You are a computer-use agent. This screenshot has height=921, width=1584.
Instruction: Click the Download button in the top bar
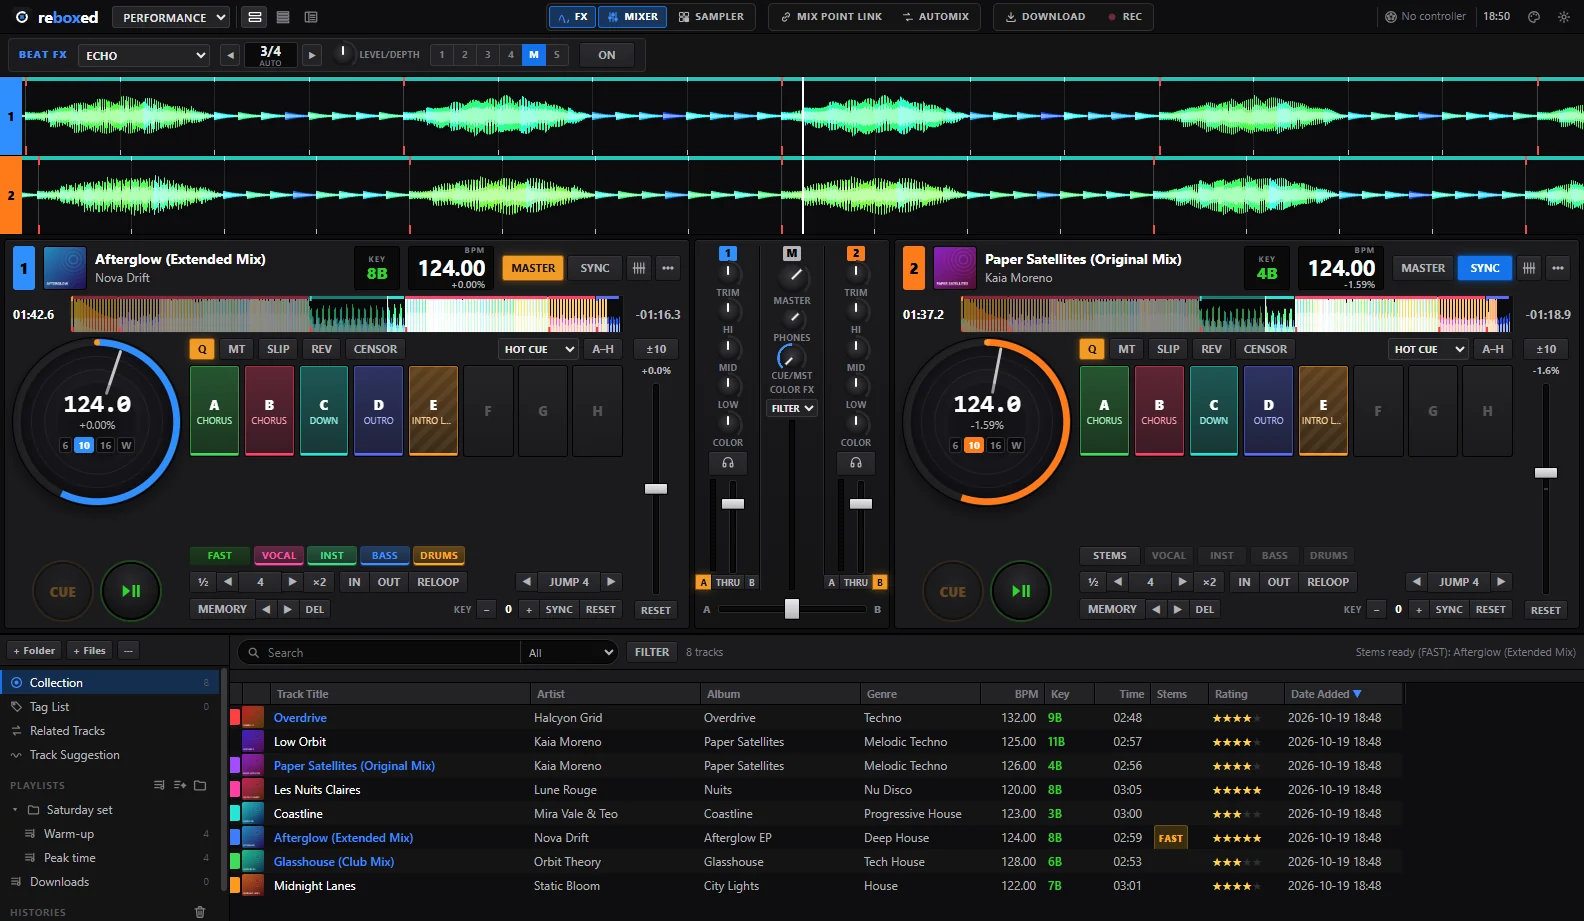[1045, 17]
